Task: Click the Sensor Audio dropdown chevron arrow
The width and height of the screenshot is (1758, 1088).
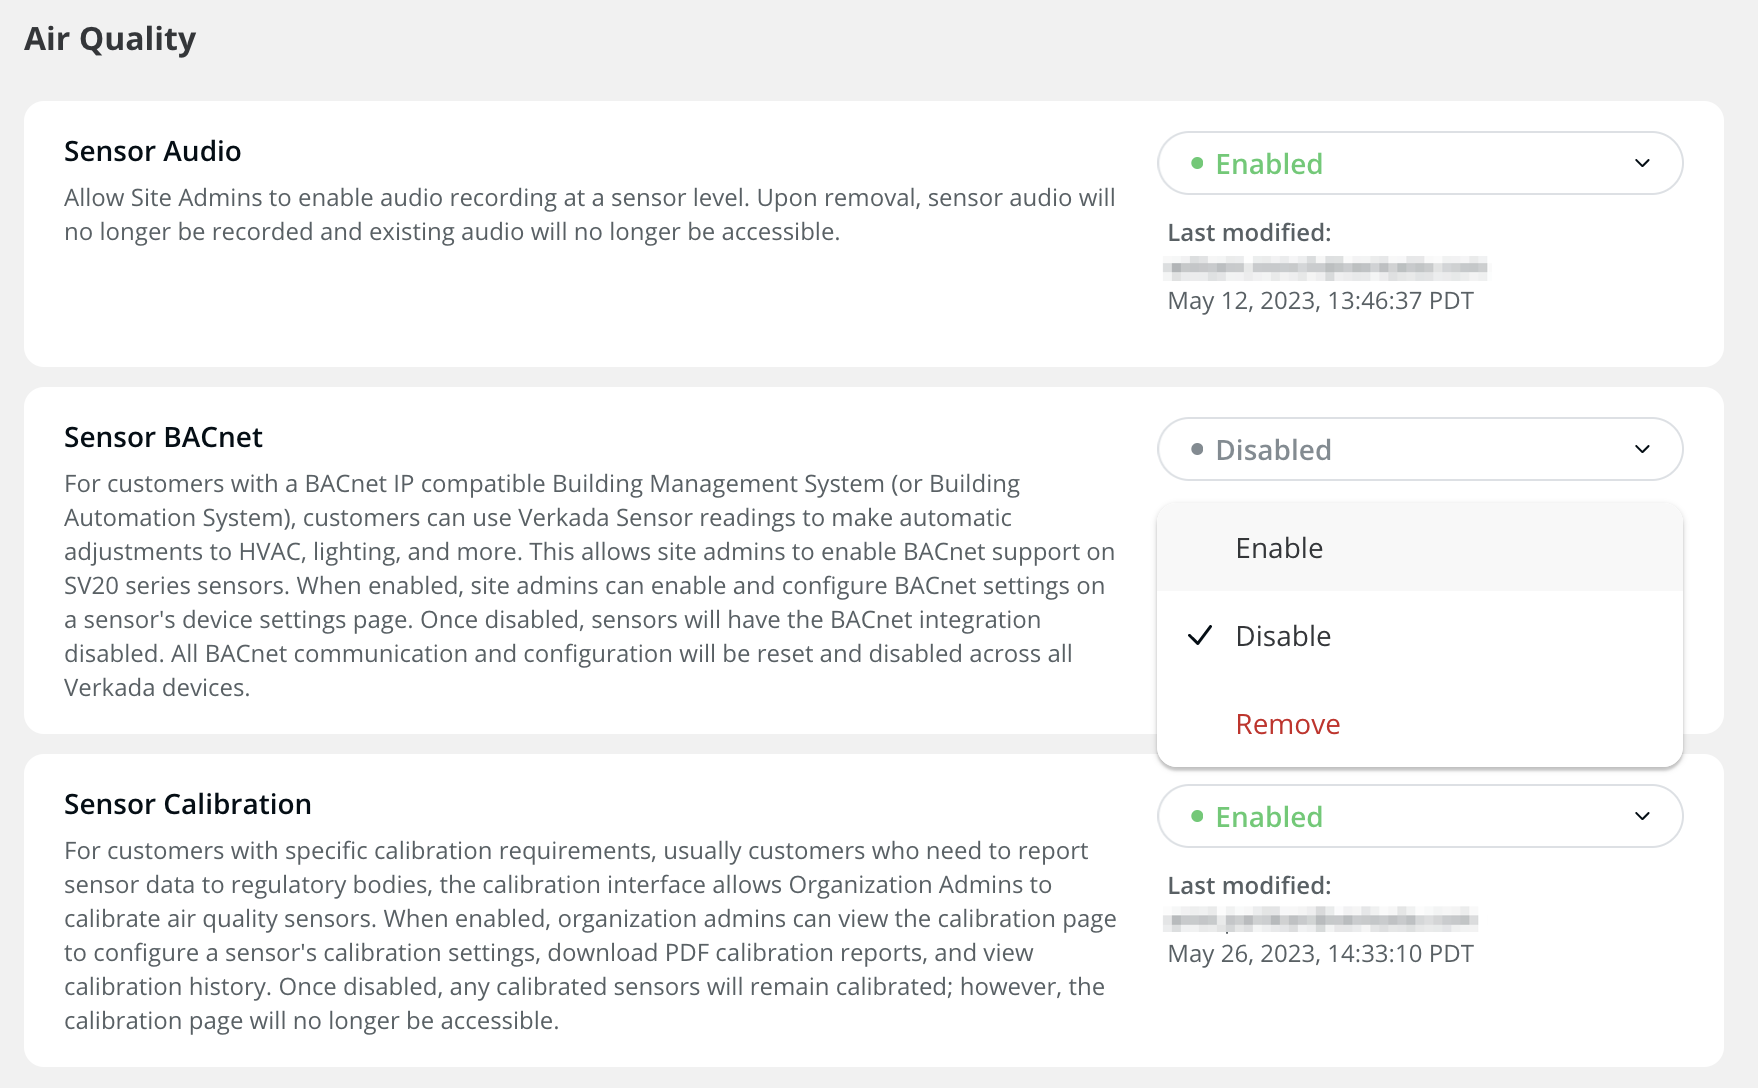Action: [1642, 163]
